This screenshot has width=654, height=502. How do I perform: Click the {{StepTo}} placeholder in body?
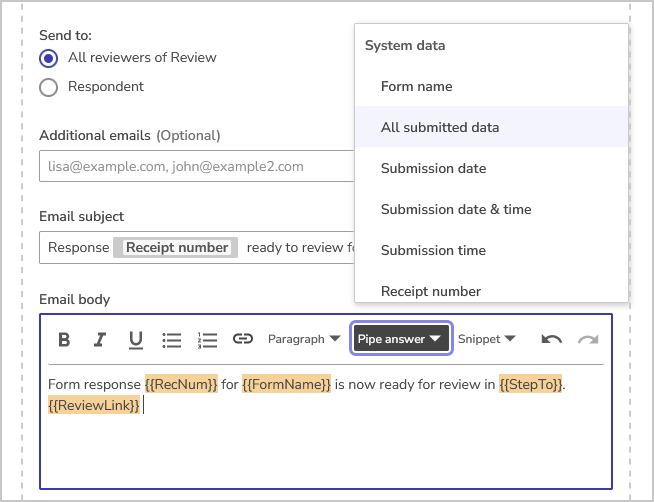pos(531,384)
